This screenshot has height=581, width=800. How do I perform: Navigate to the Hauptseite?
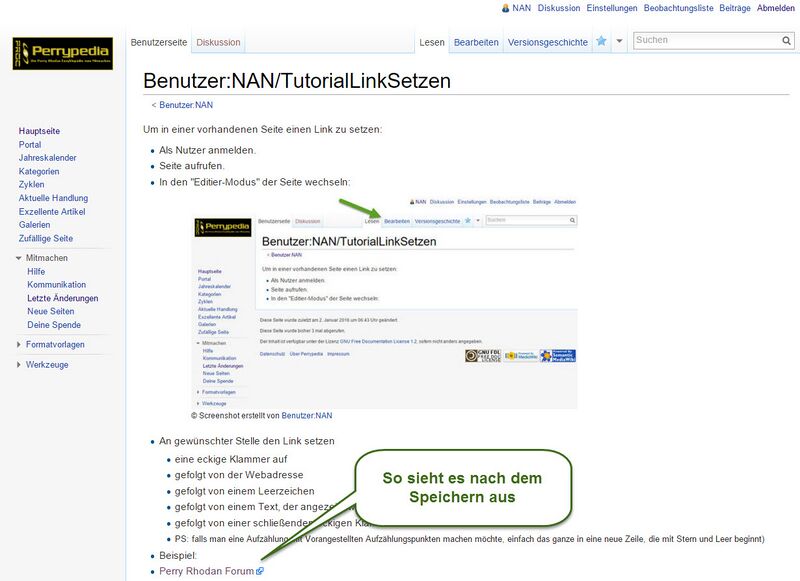(38, 129)
